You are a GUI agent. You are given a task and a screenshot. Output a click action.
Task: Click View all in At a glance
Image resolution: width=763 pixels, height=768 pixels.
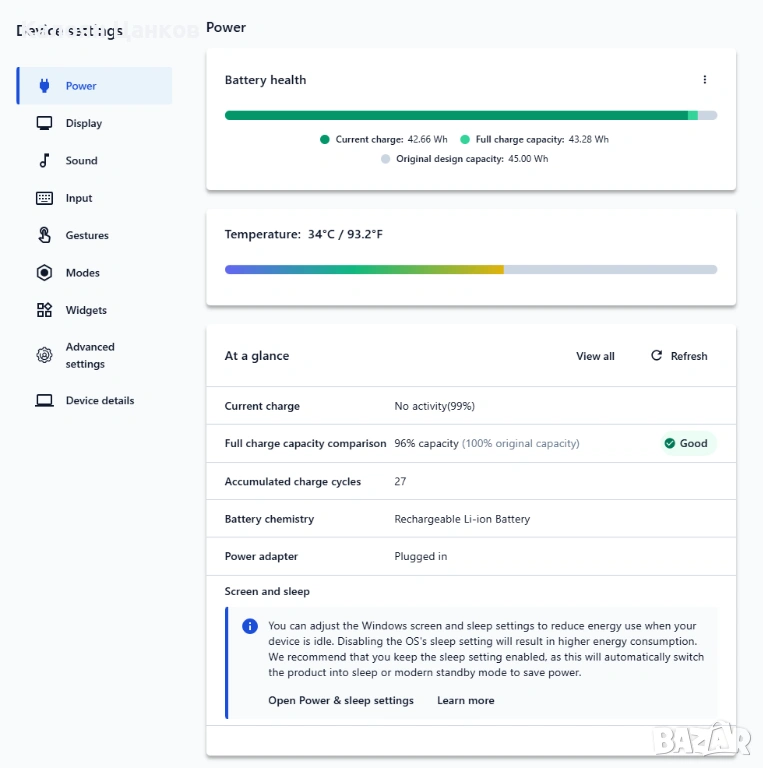(595, 356)
